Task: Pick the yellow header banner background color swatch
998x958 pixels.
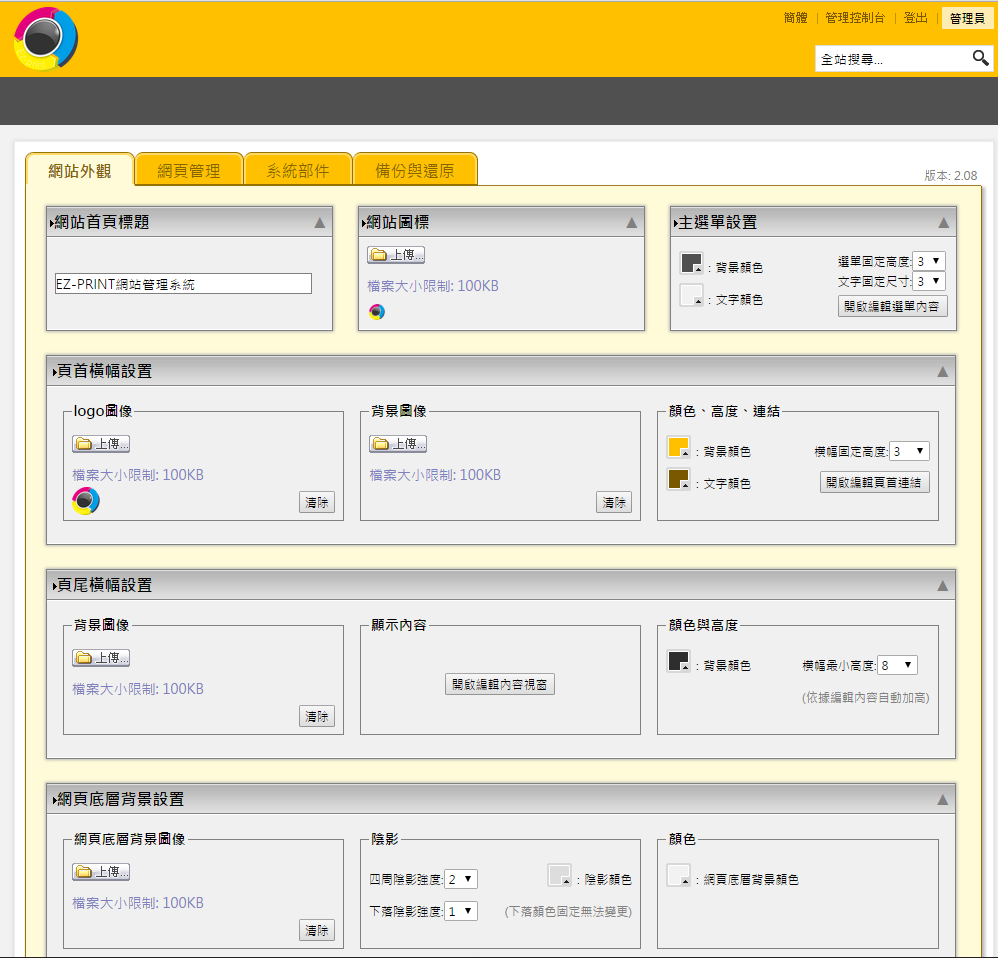Action: point(679,448)
